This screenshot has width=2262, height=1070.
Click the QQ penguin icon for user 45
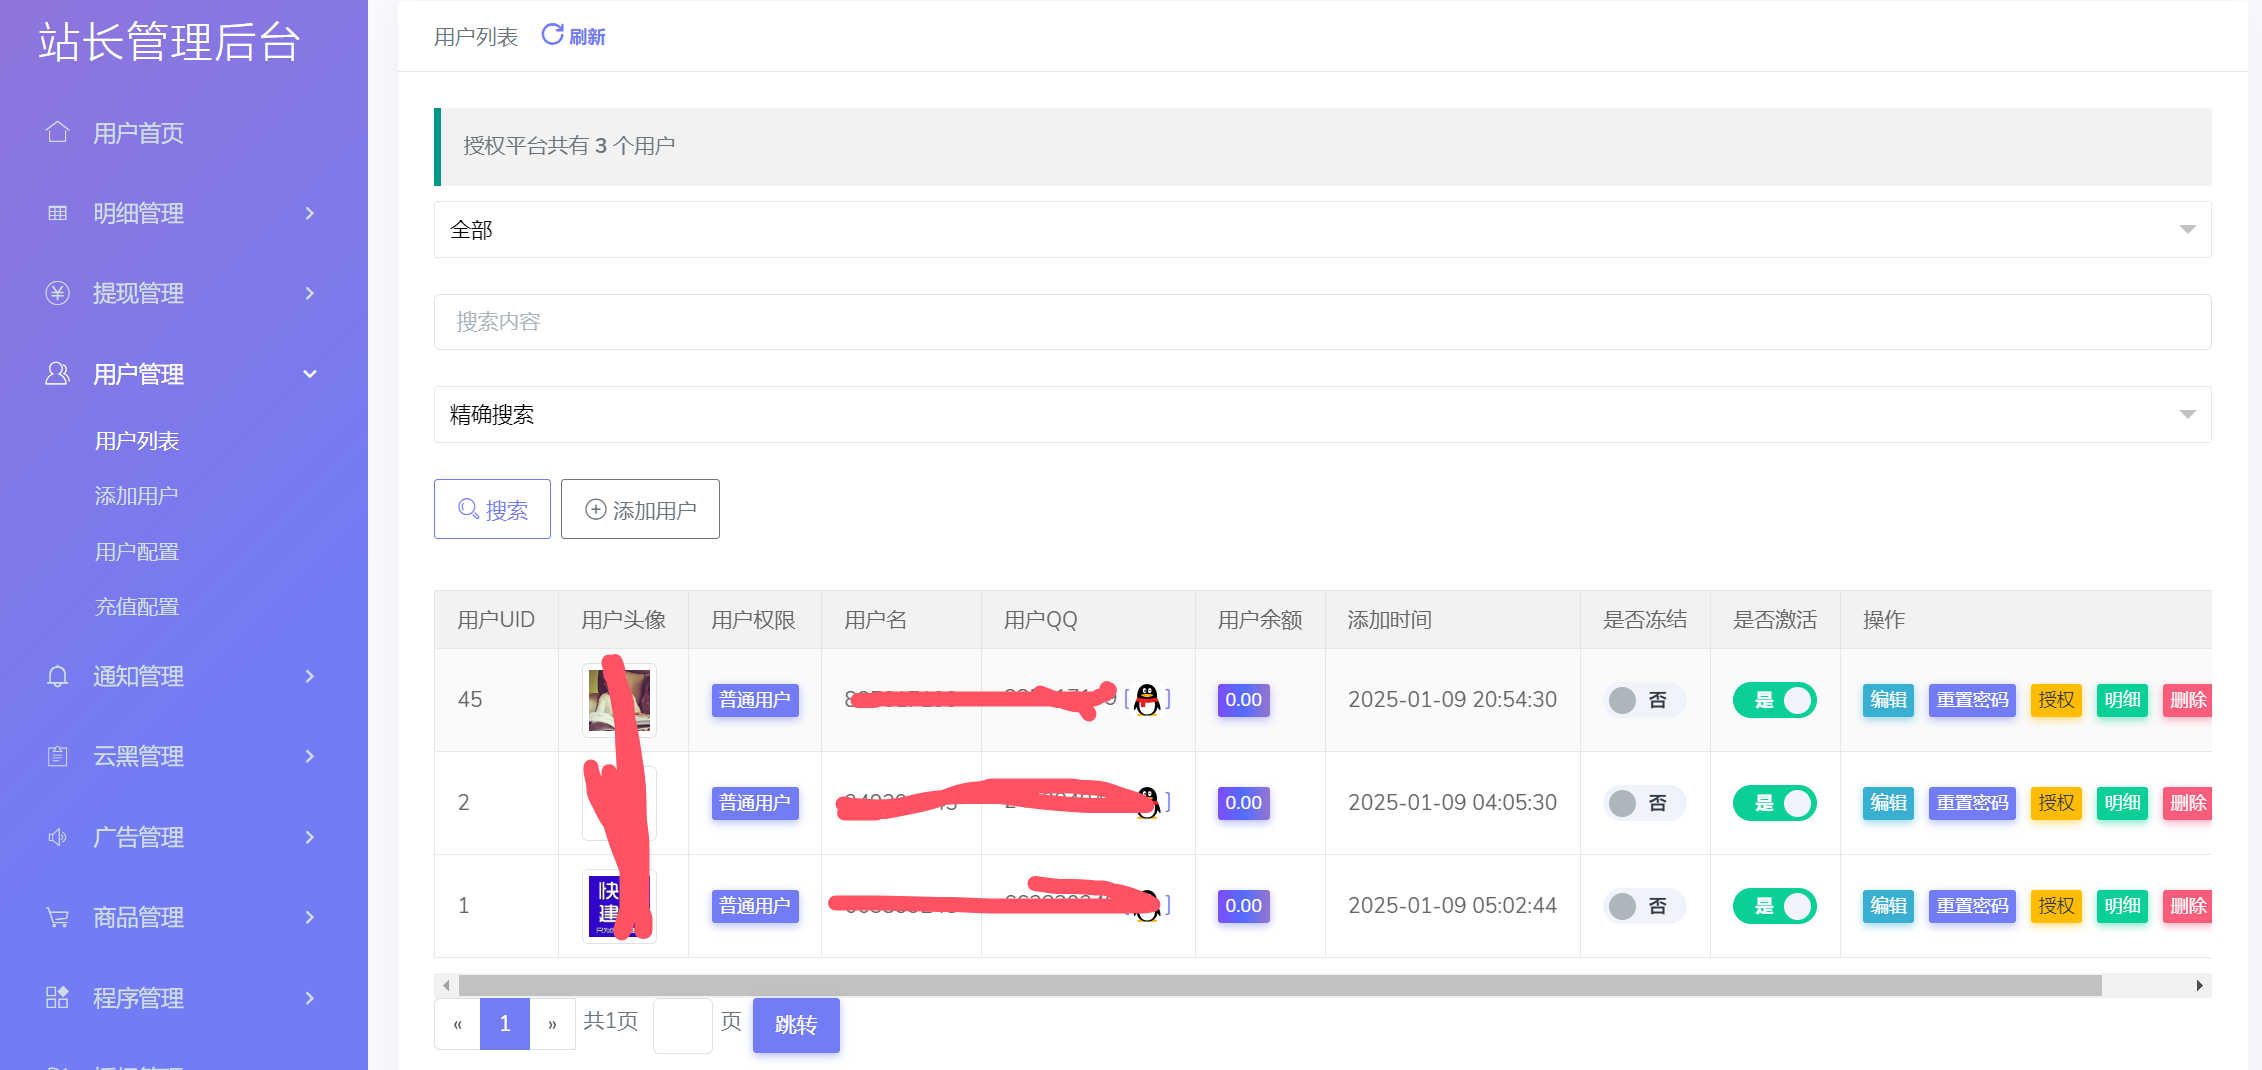click(1147, 700)
